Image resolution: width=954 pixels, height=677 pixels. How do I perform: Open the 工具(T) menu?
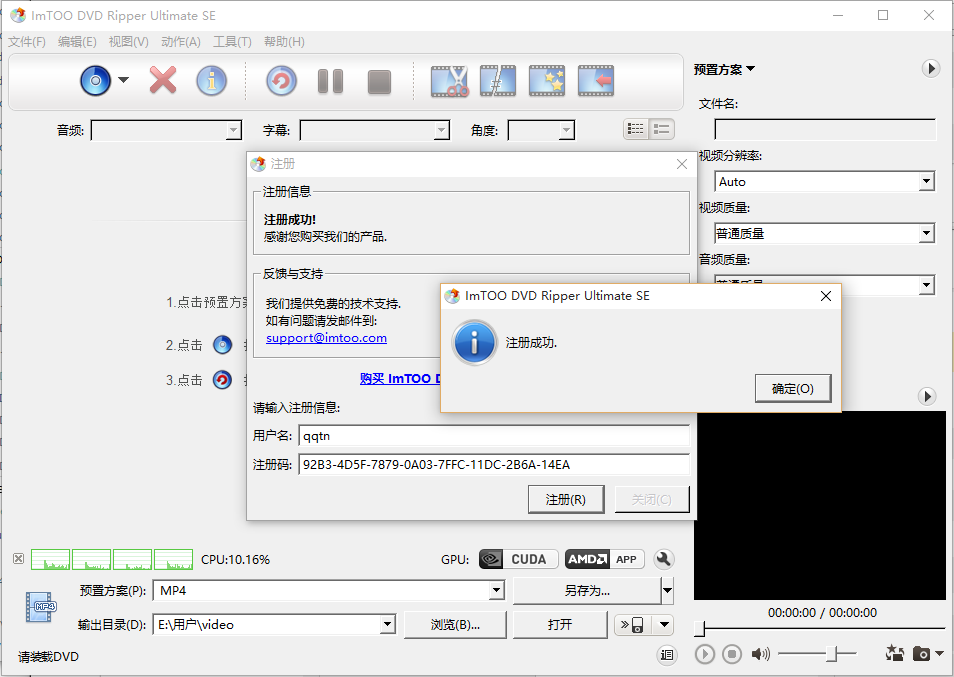(232, 42)
